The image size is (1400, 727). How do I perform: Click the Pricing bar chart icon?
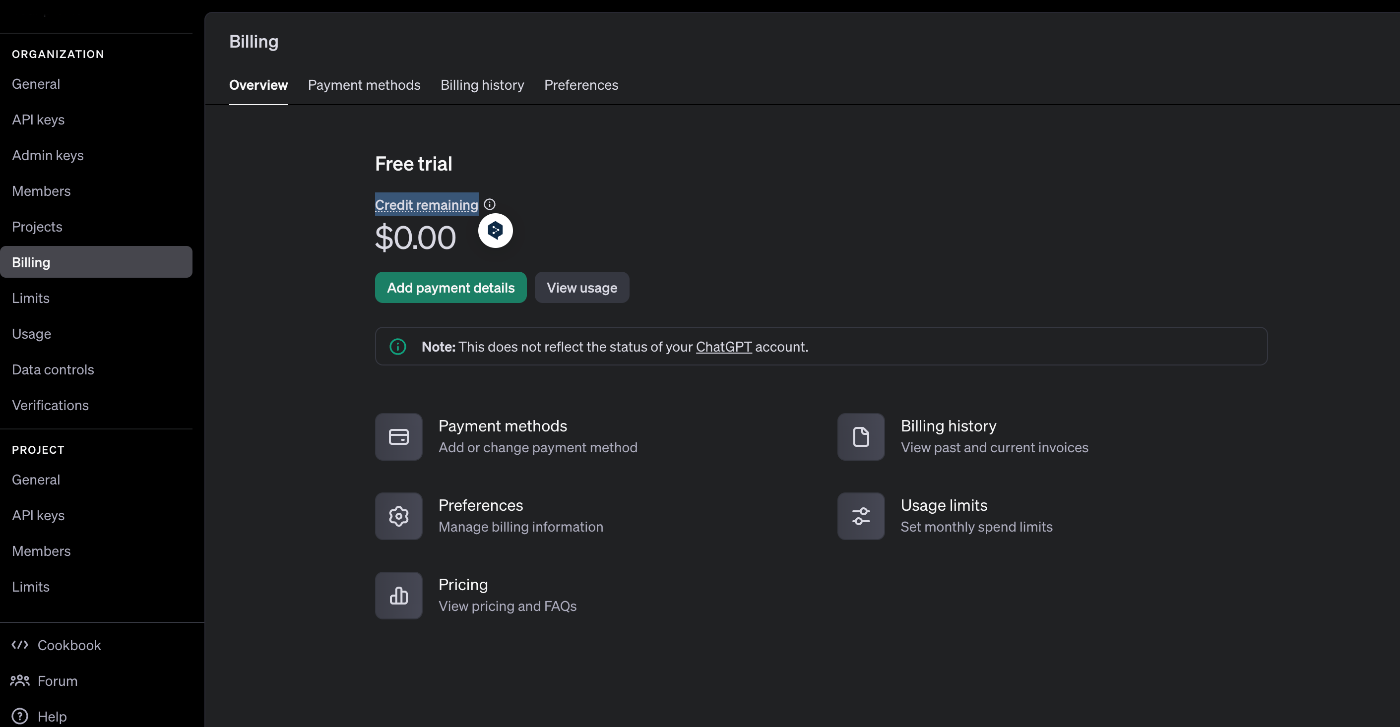pyautogui.click(x=399, y=596)
